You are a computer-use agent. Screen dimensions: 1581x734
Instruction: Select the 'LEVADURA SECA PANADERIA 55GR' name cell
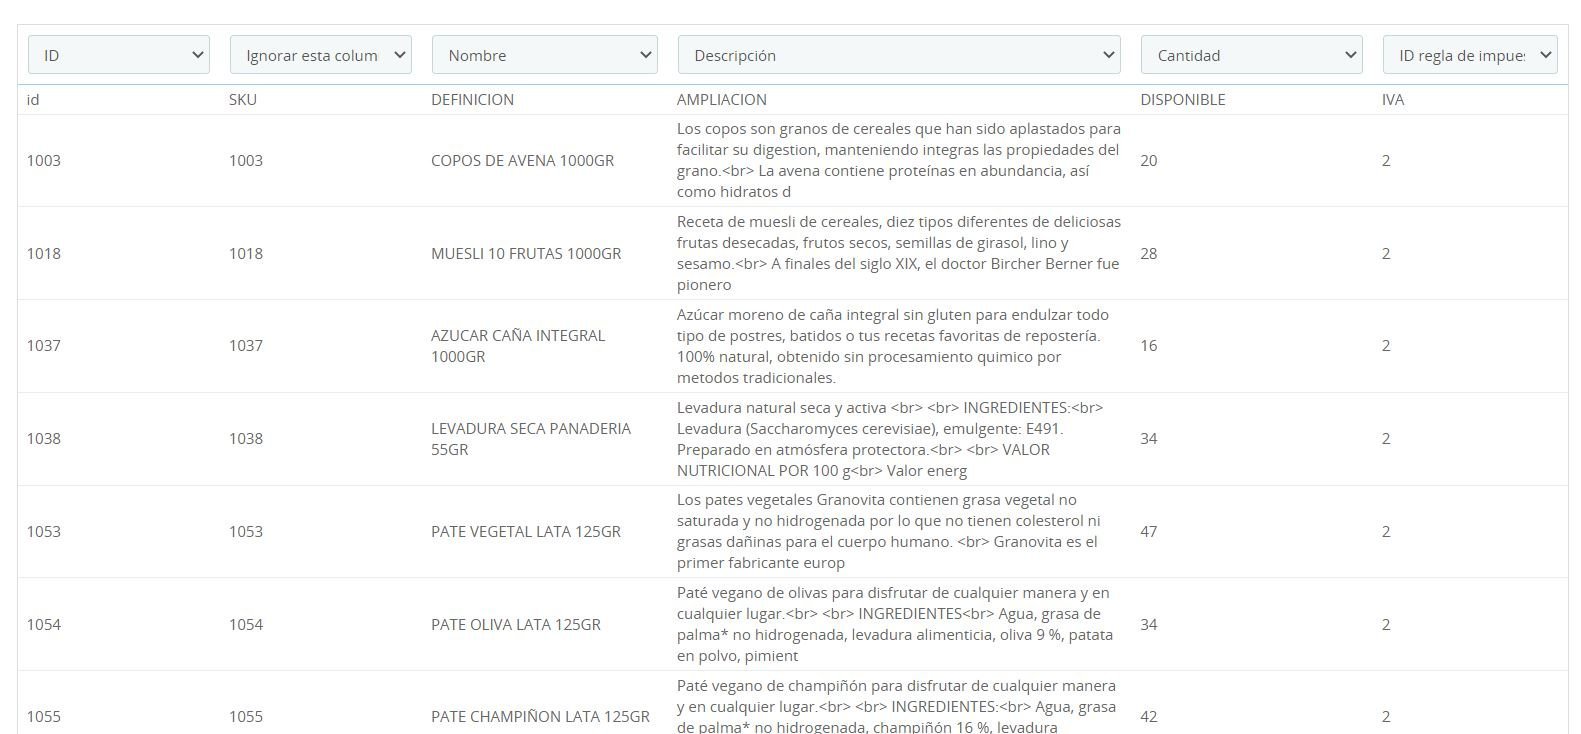click(x=531, y=439)
